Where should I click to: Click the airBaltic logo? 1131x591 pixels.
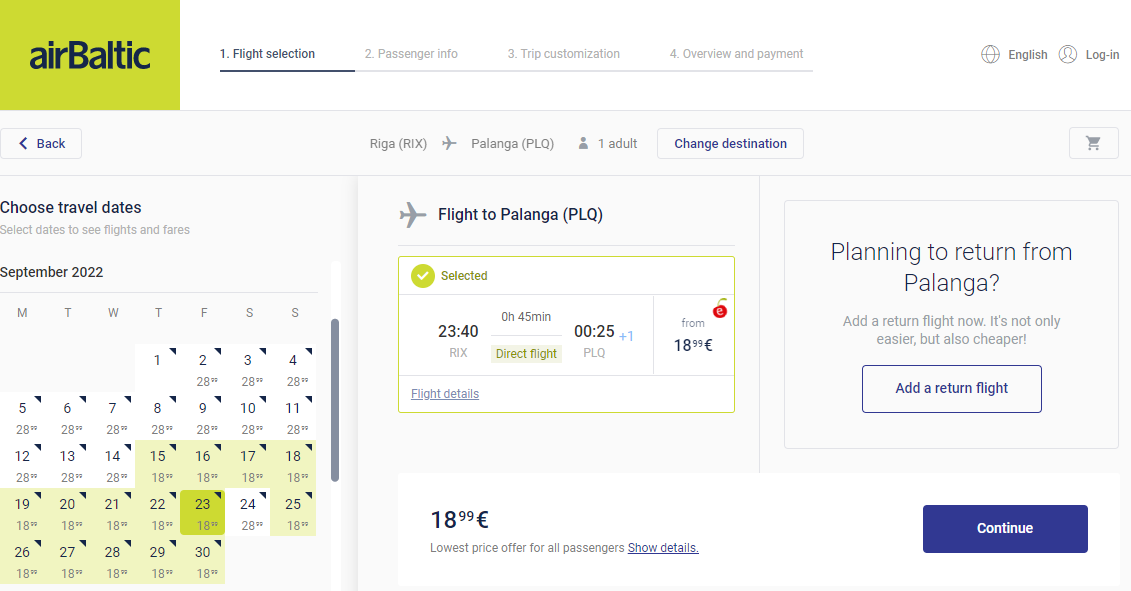click(89, 56)
